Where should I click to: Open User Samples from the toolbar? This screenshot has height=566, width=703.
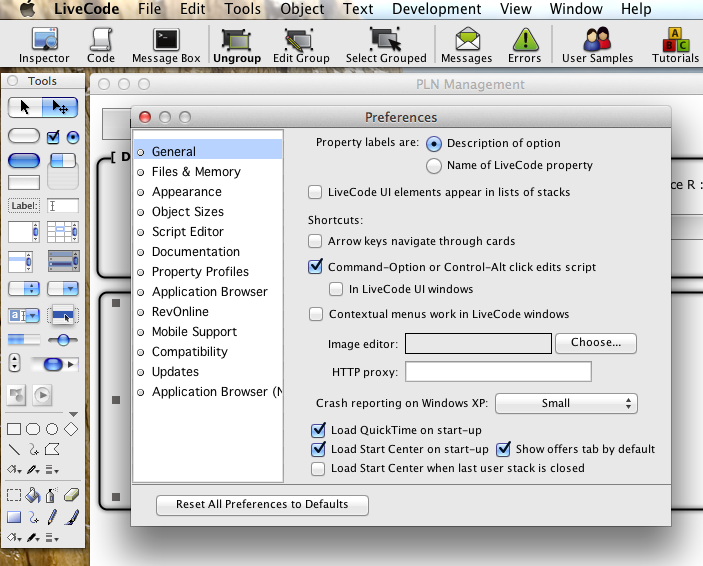click(597, 44)
